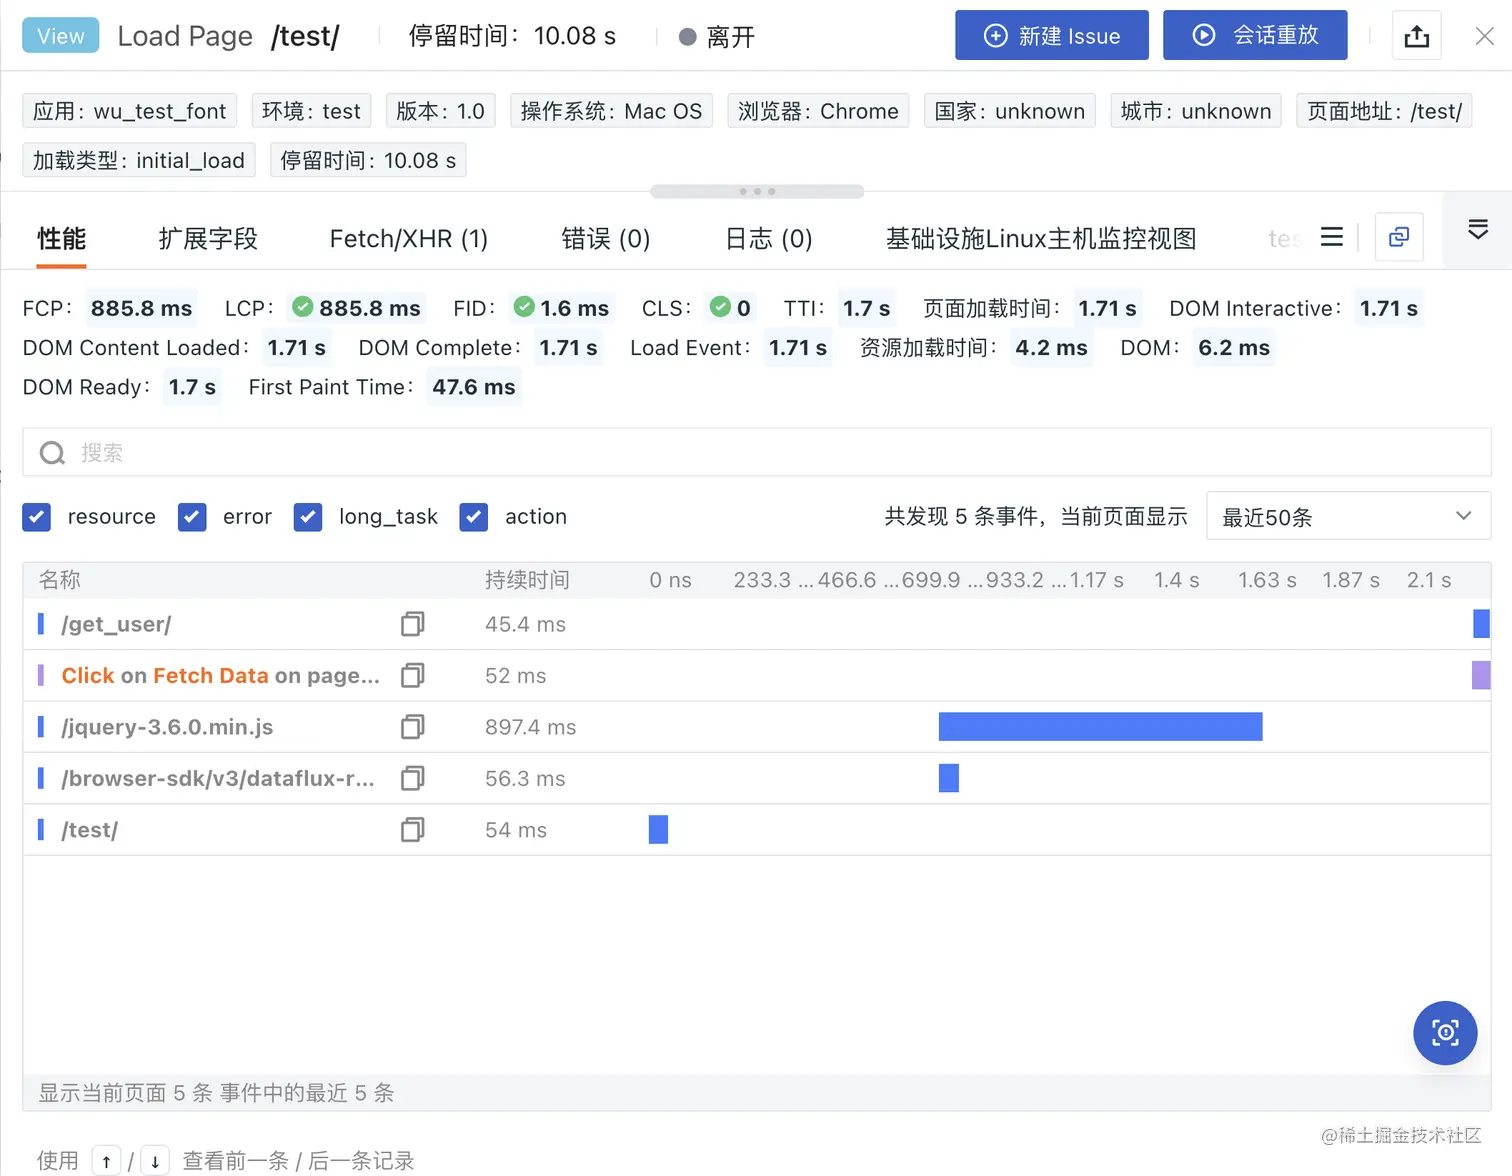The image size is (1512, 1176).
Task: Click the search input field
Action: pyautogui.click(x=757, y=452)
